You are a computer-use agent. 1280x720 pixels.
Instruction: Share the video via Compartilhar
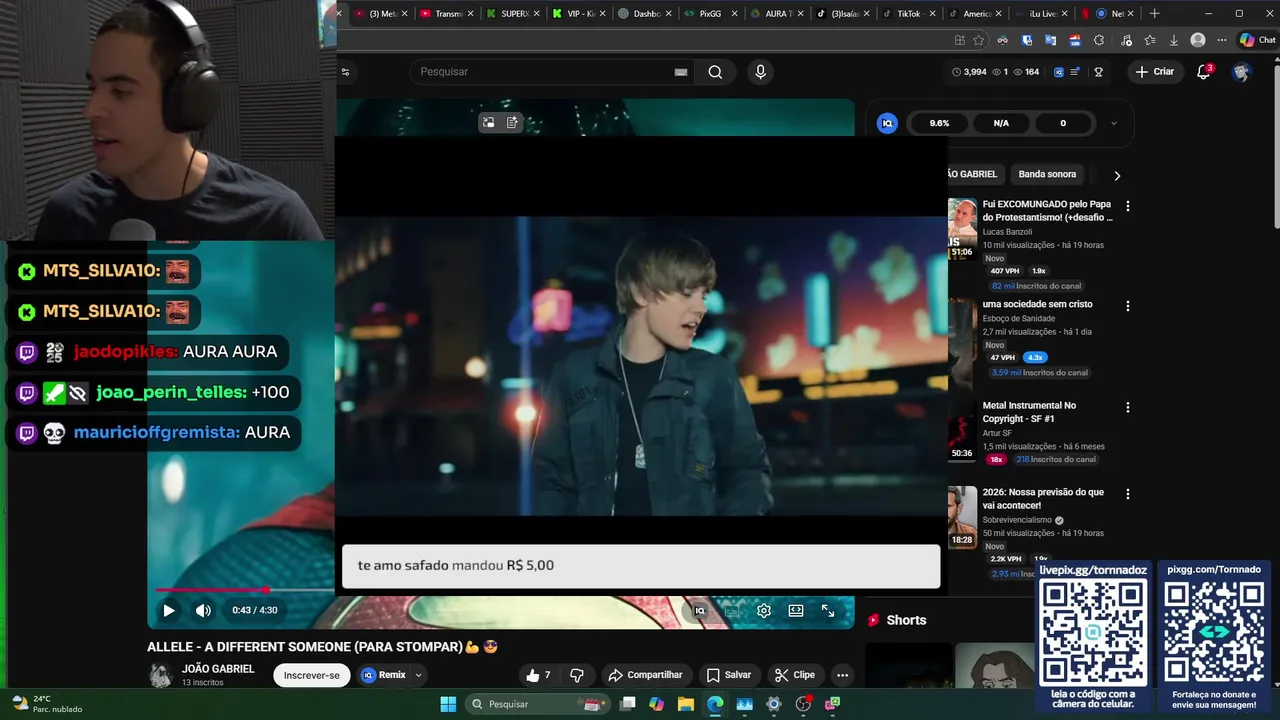click(645, 675)
